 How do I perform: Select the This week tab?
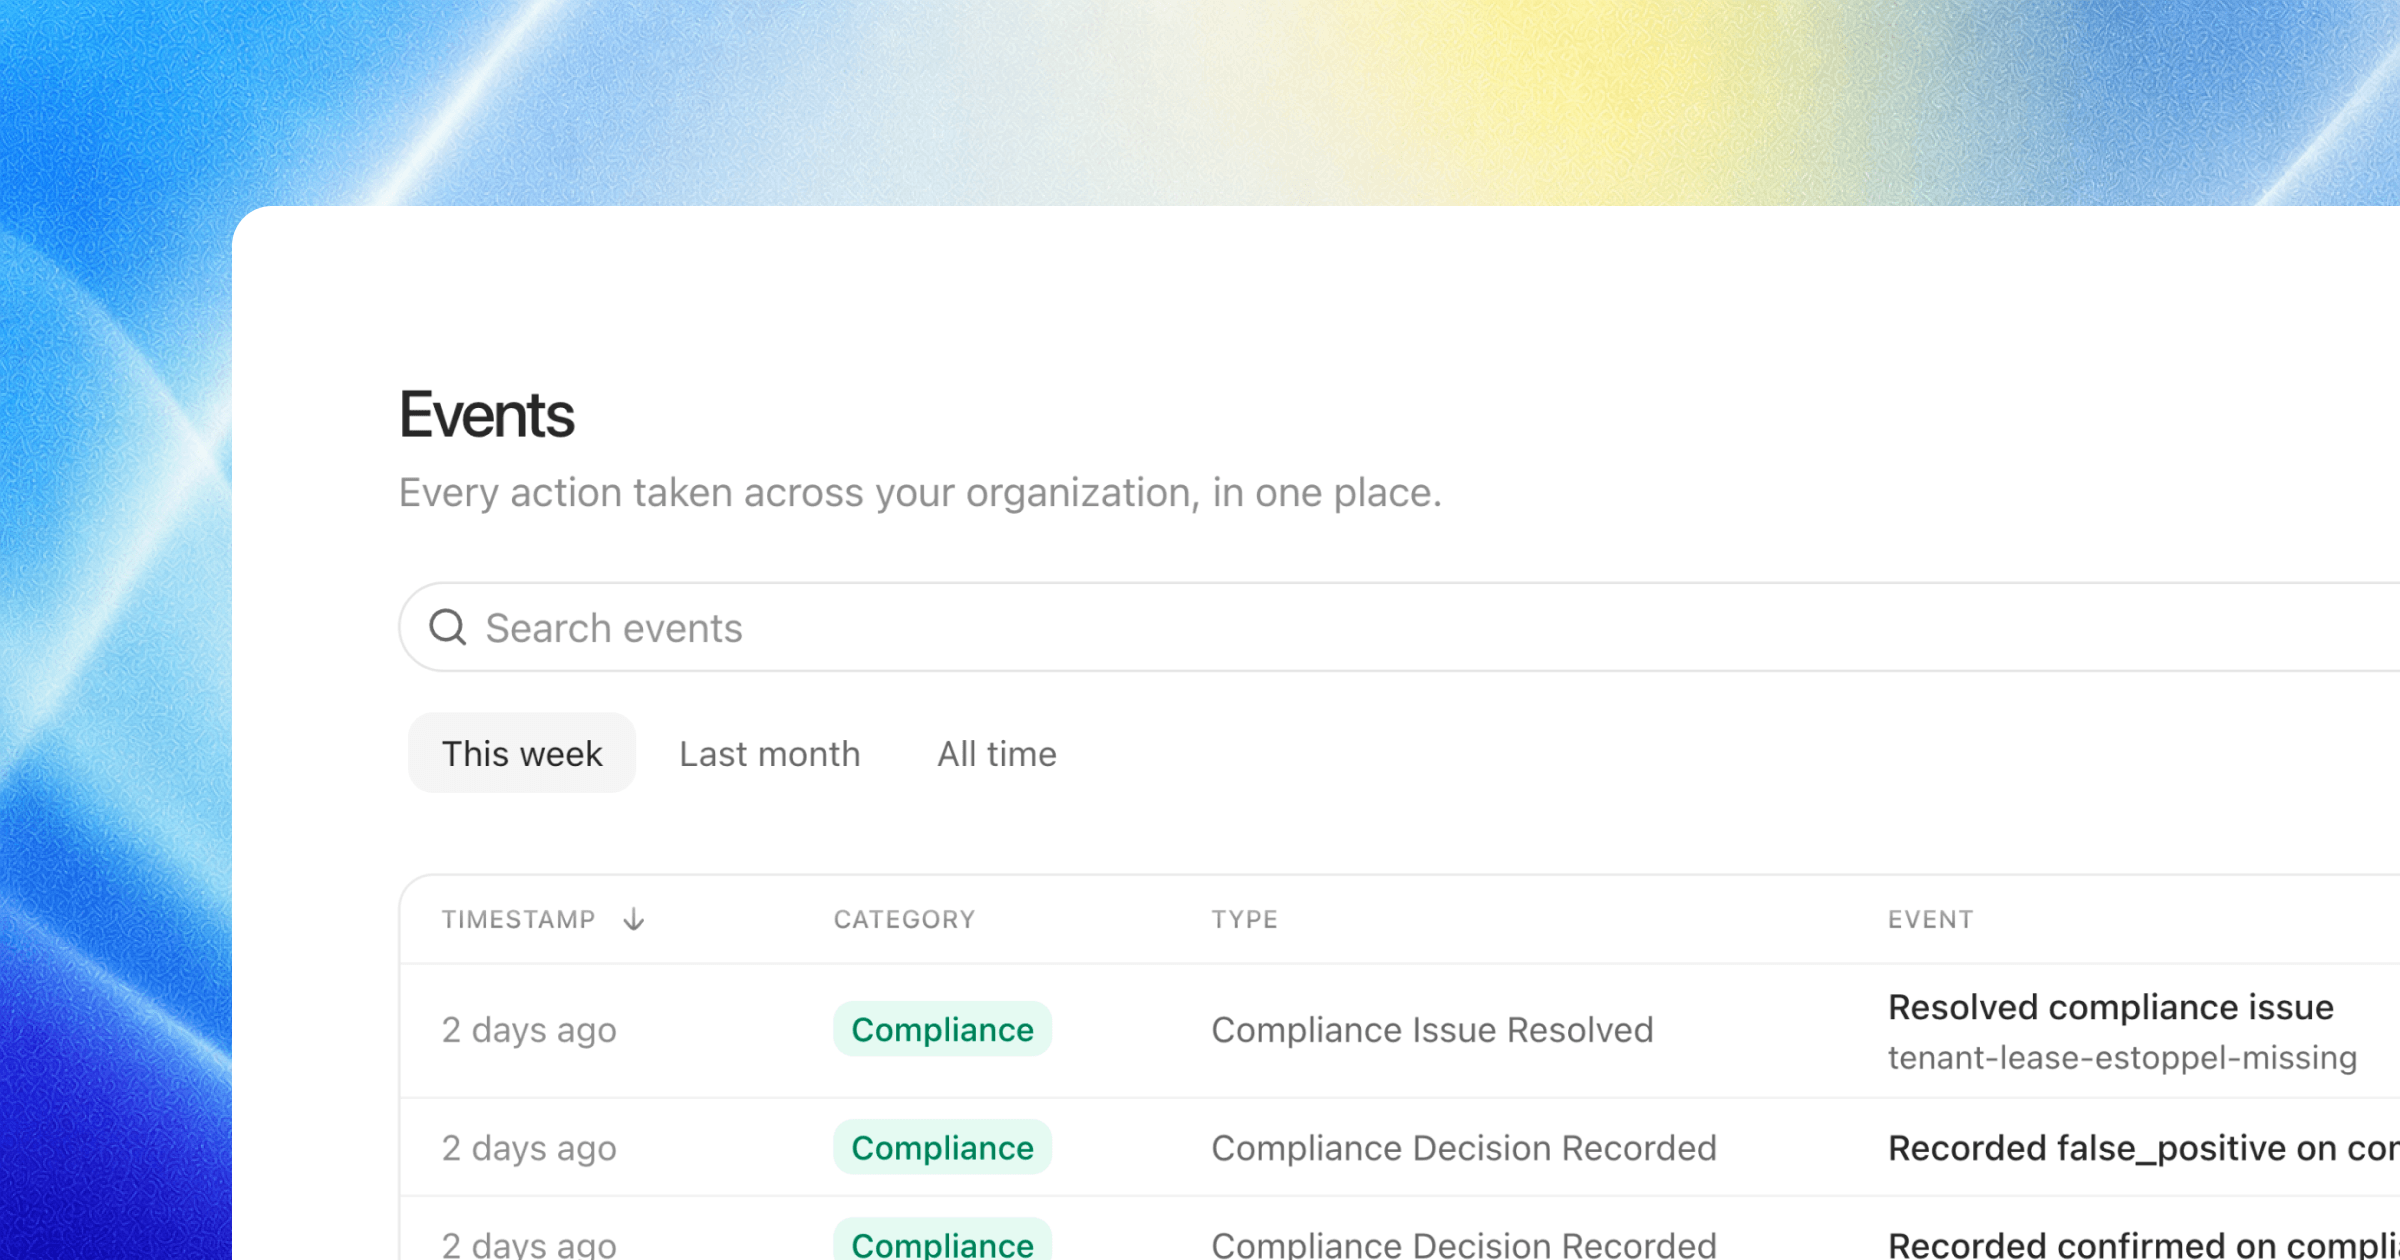pos(522,753)
